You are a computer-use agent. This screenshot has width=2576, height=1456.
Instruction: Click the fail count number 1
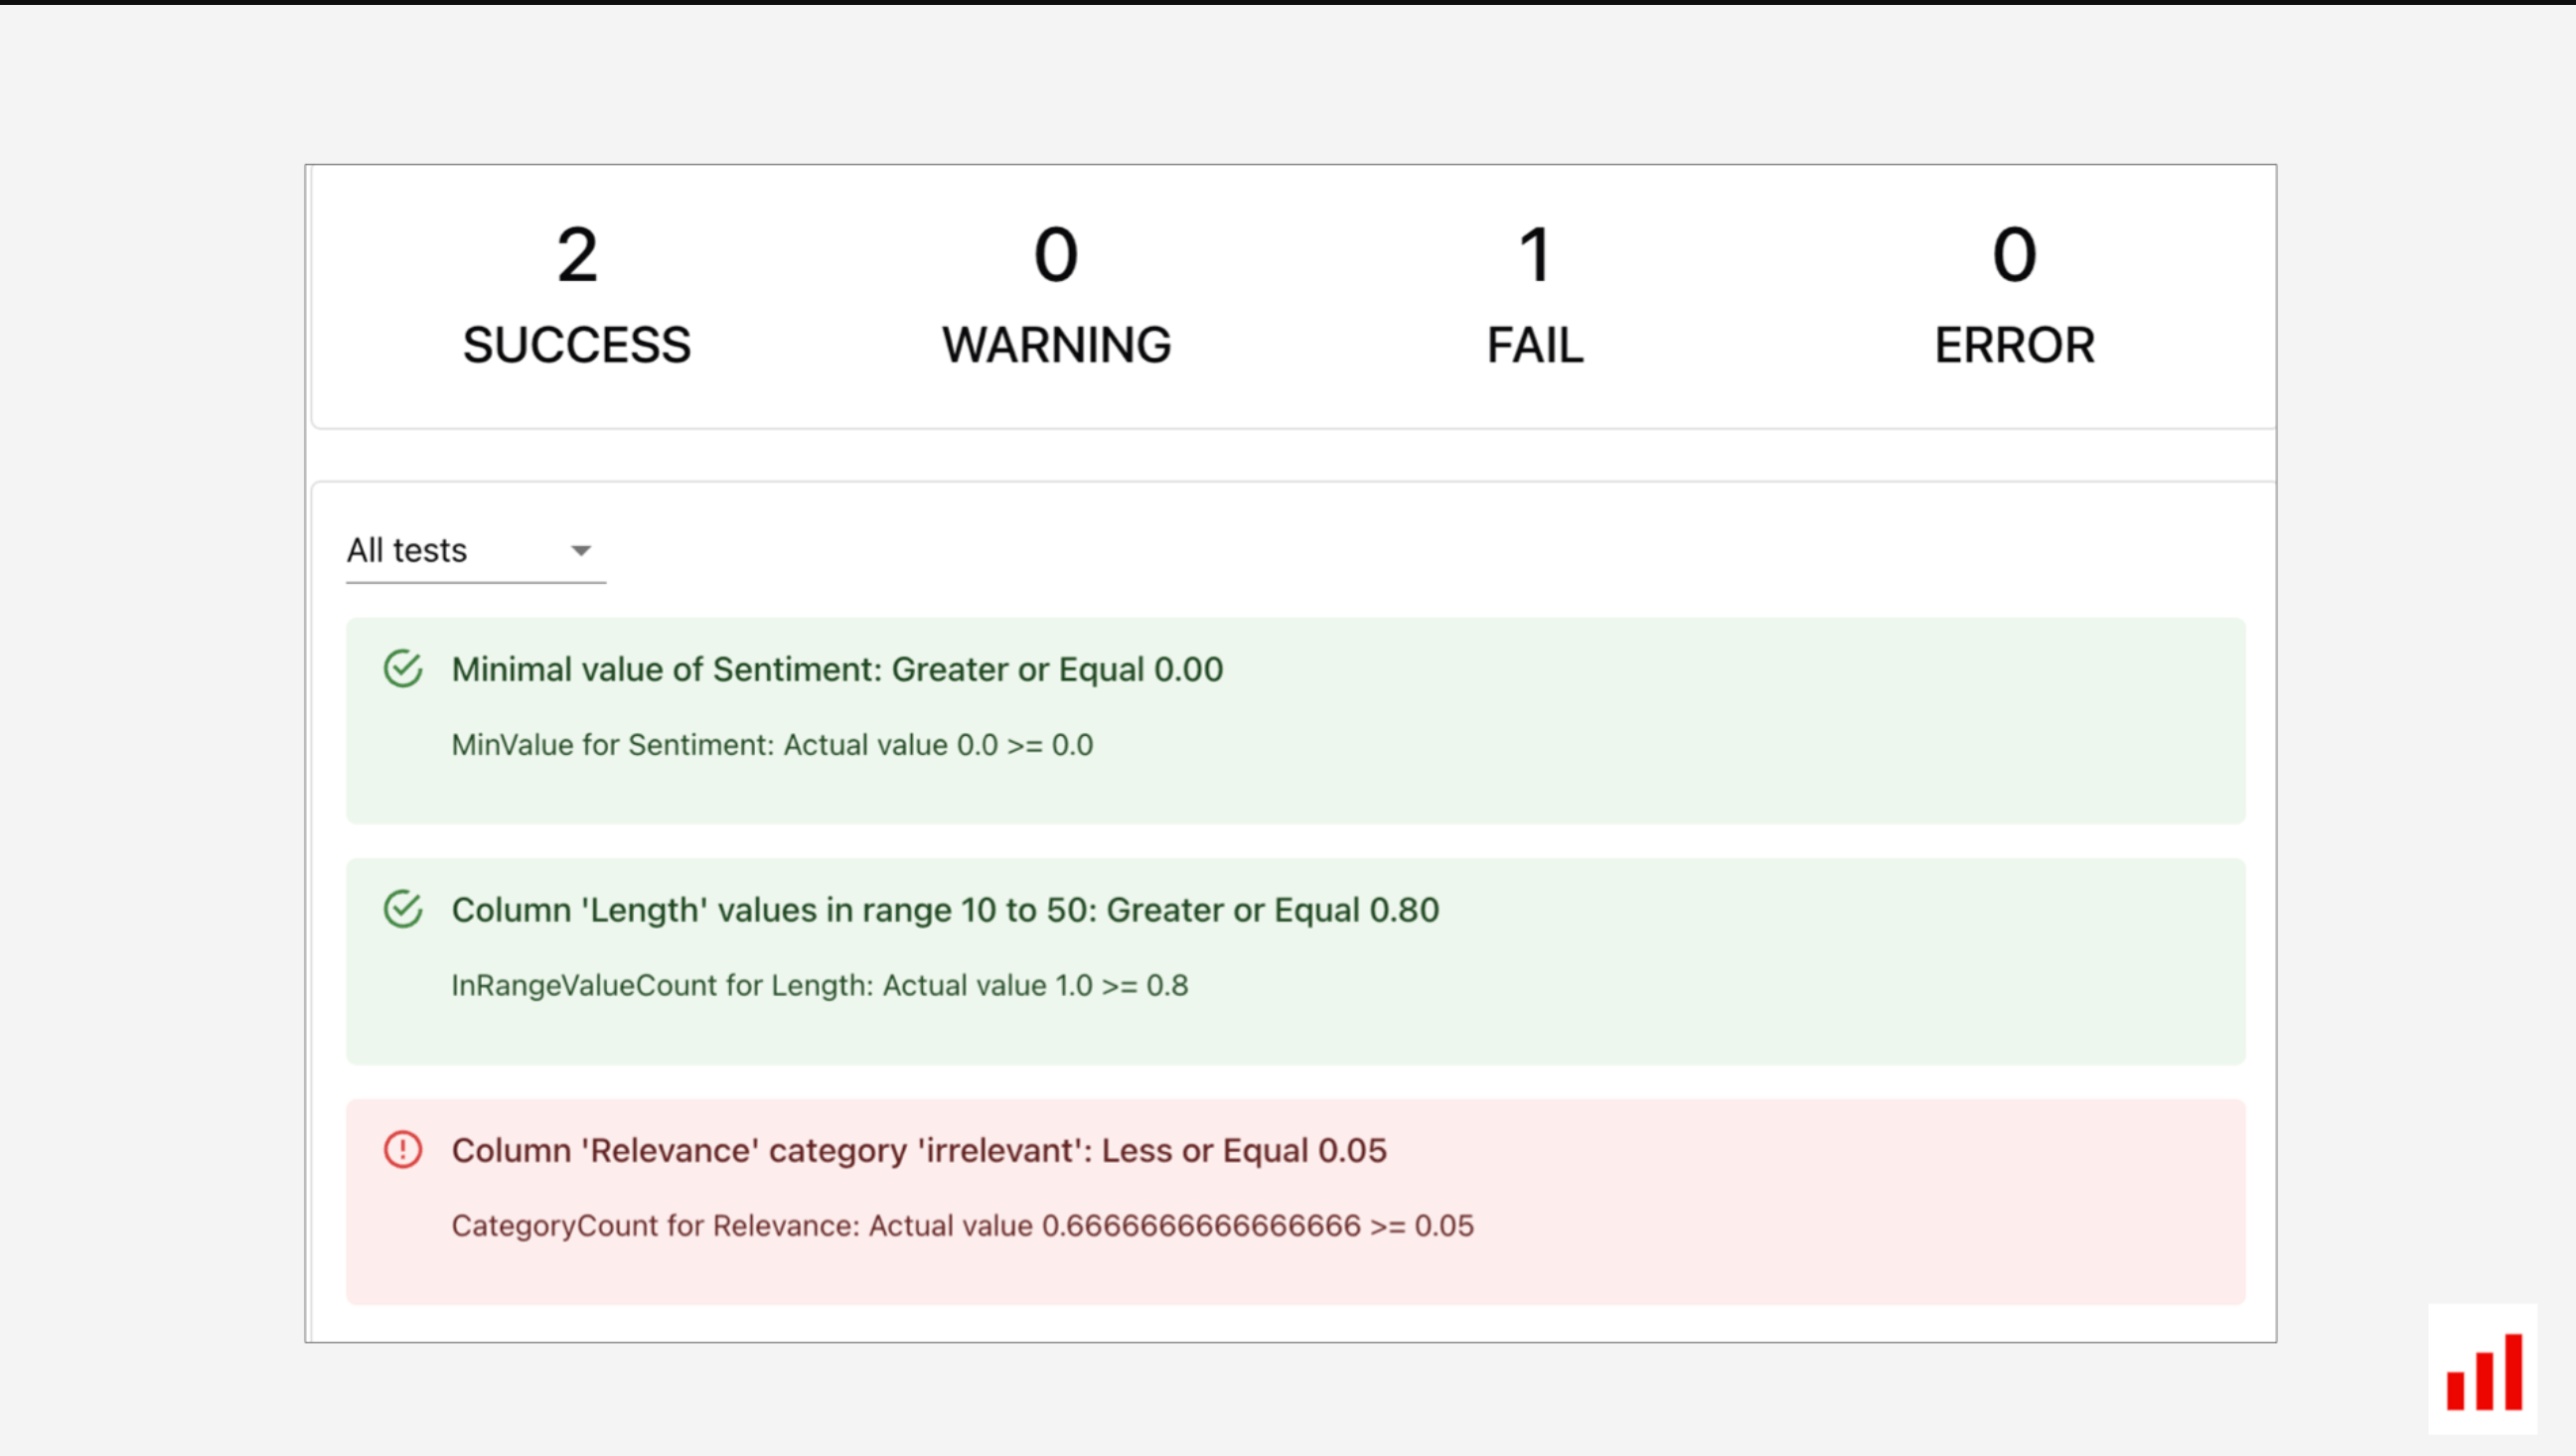click(1535, 255)
